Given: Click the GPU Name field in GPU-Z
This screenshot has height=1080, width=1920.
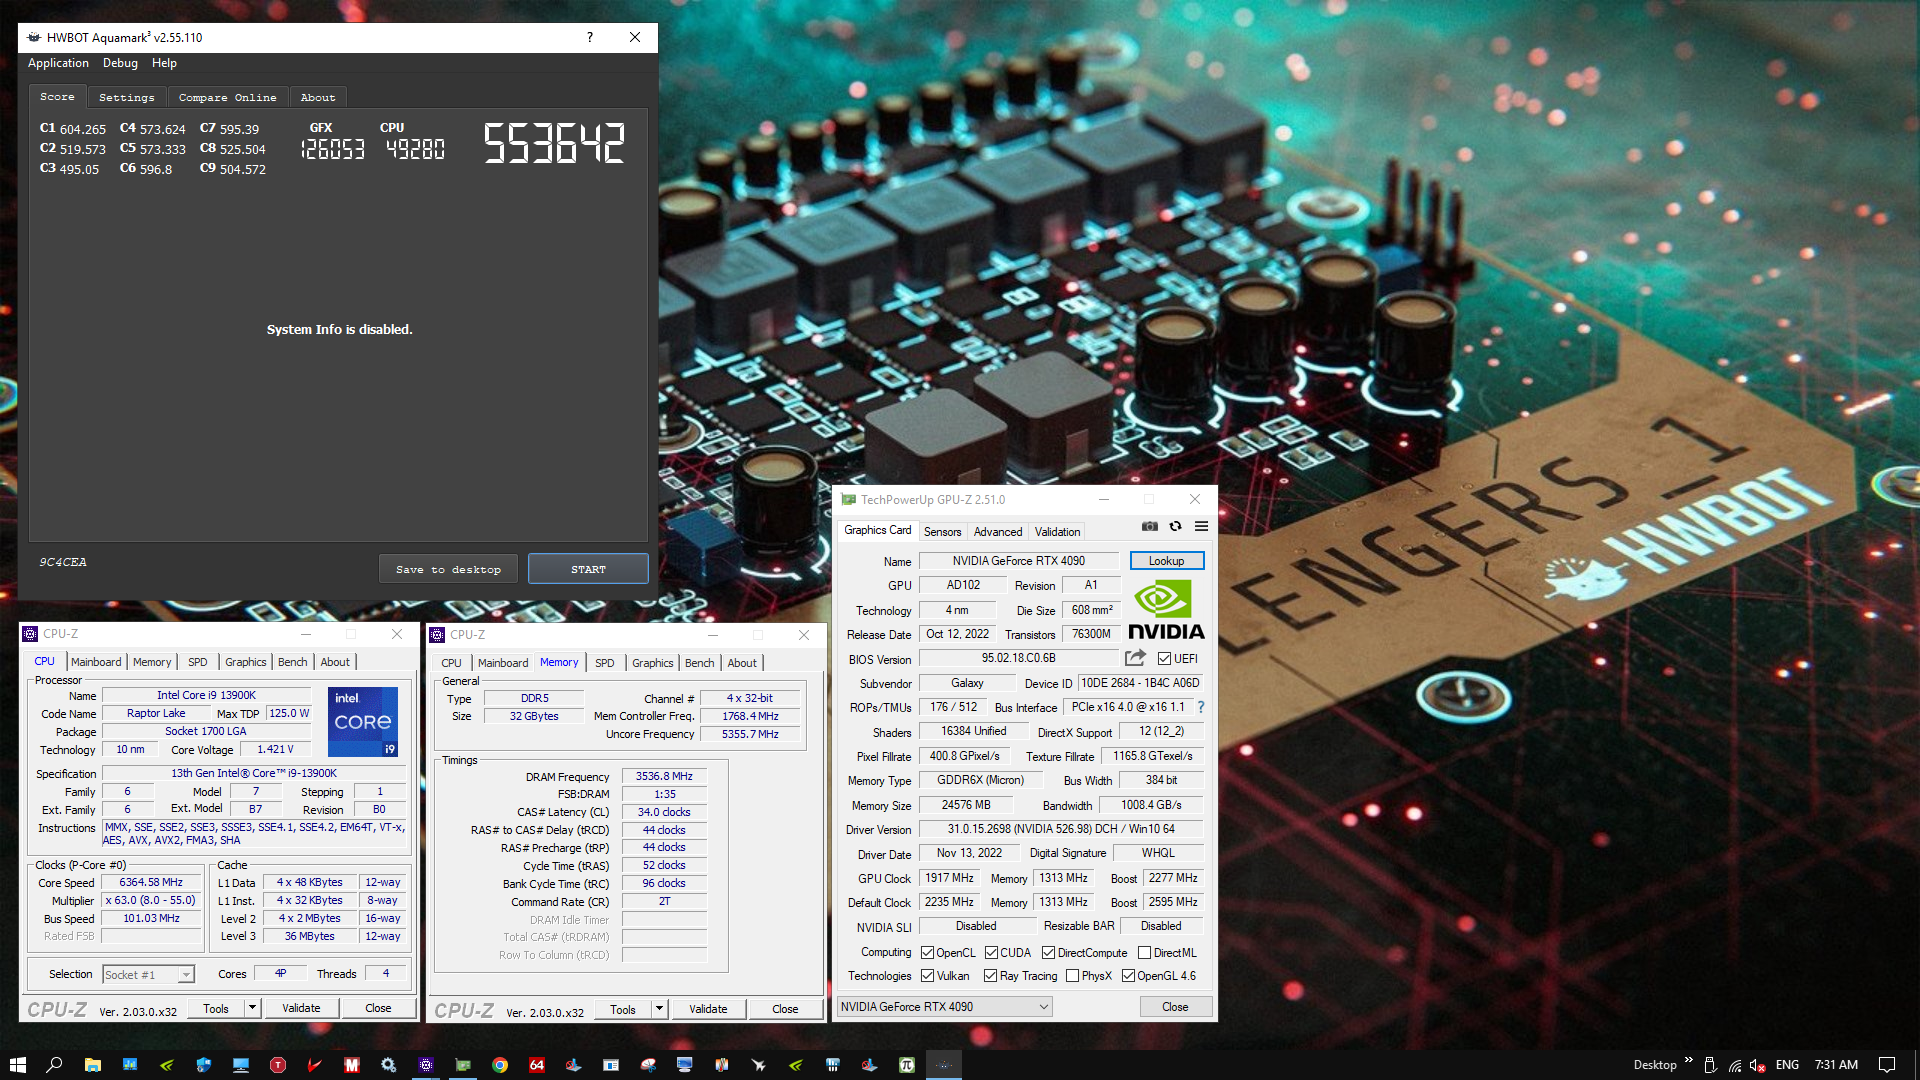Looking at the screenshot, I should (1018, 561).
